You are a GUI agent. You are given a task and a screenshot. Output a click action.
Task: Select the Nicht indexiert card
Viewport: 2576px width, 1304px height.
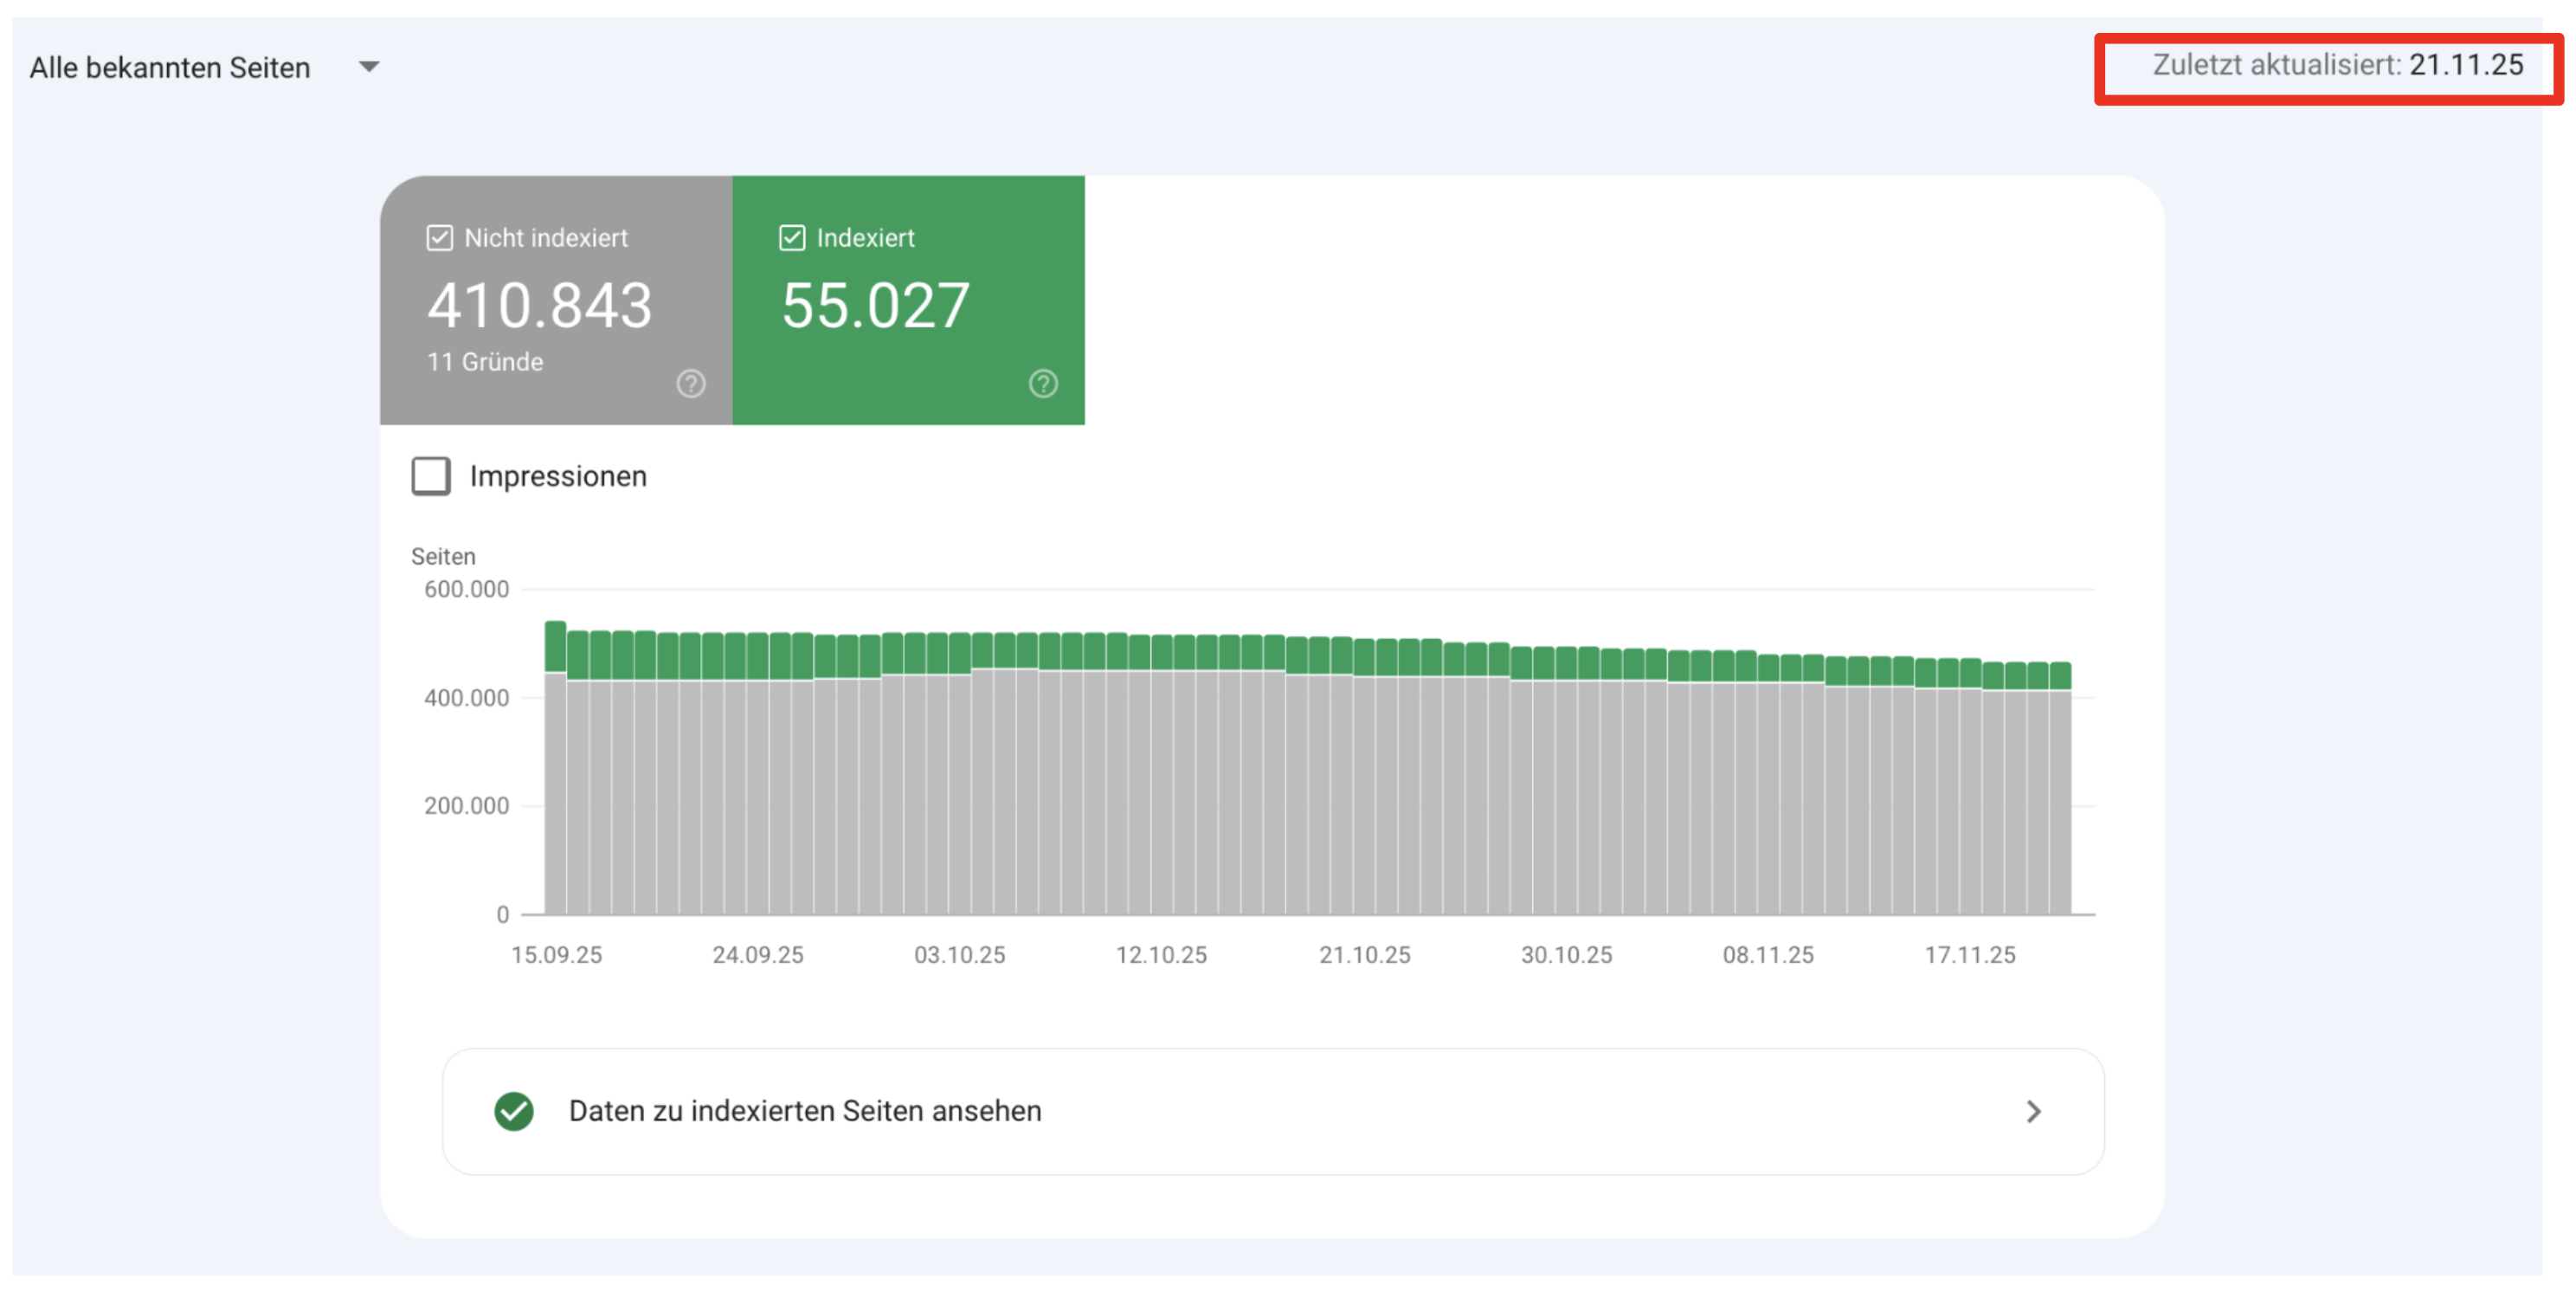(x=556, y=300)
